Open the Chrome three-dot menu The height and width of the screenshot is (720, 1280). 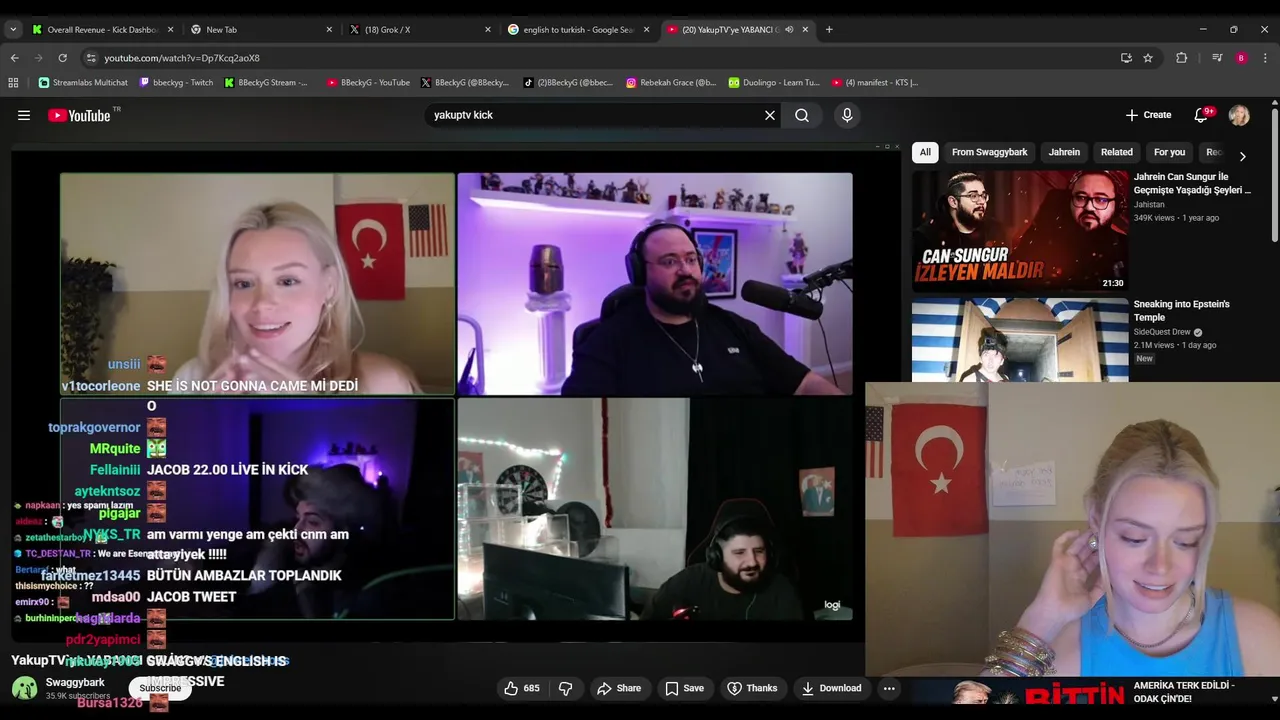pyautogui.click(x=1265, y=58)
